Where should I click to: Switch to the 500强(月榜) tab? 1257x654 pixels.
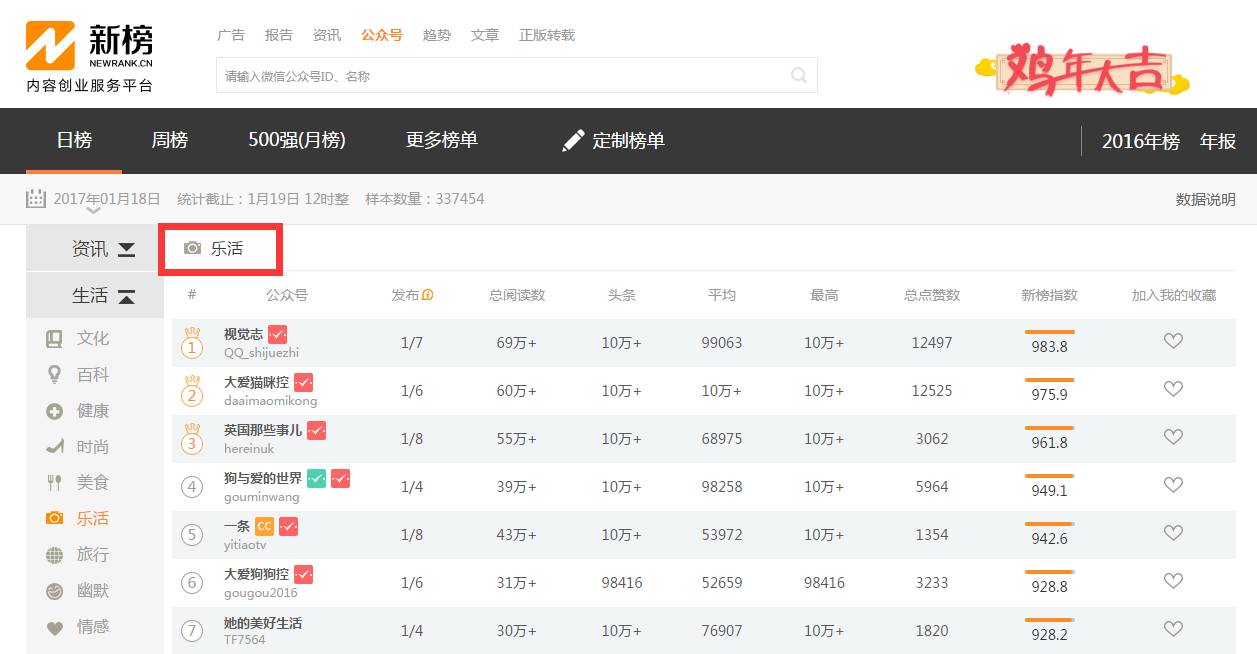click(297, 141)
